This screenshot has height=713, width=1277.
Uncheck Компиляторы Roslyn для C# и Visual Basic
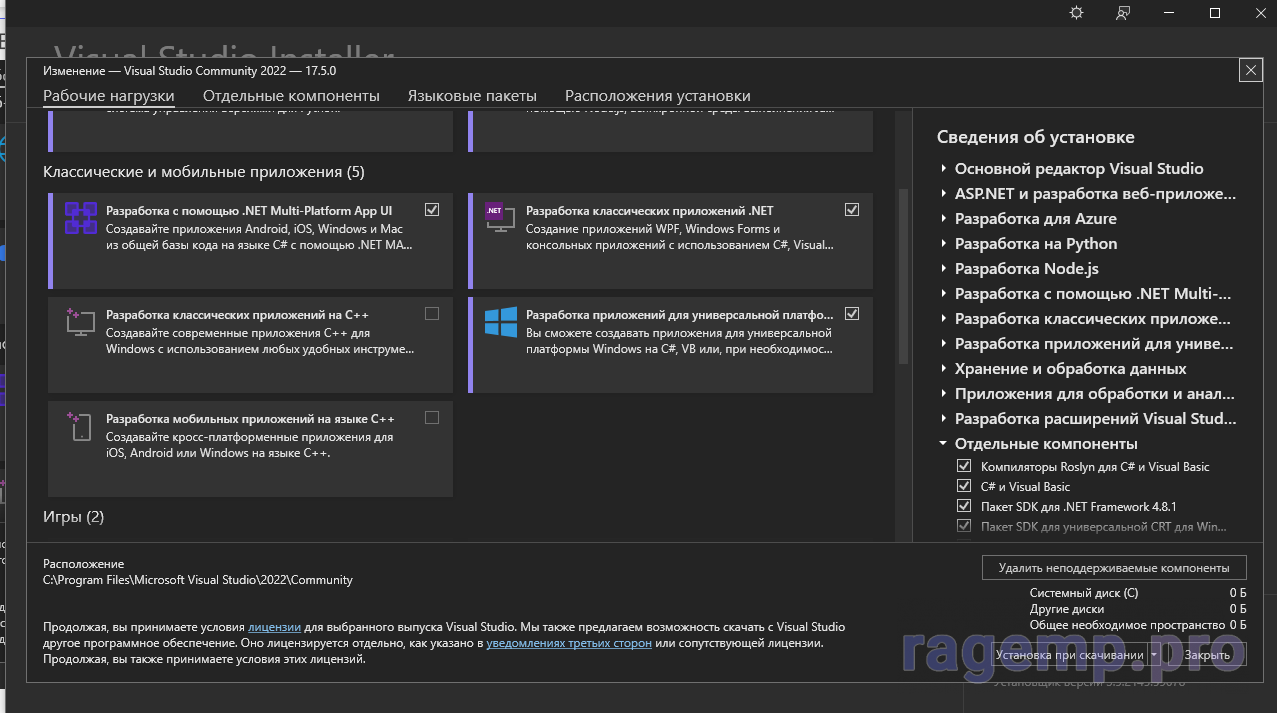pyautogui.click(x=964, y=466)
